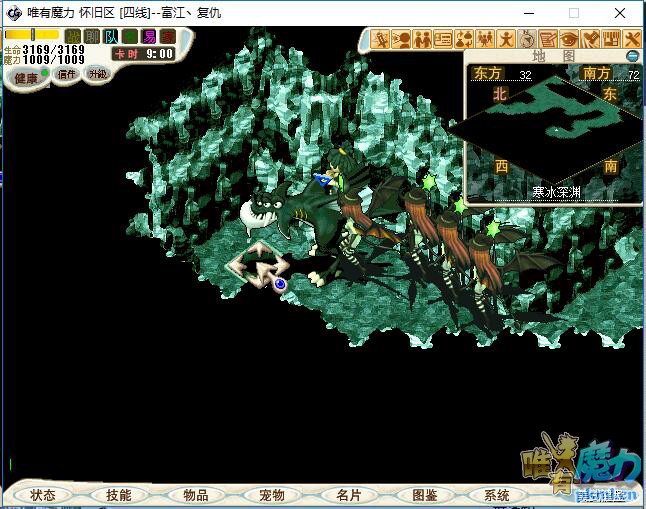Click the two-person party icon
The height and width of the screenshot is (509, 646).
pyautogui.click(x=423, y=39)
